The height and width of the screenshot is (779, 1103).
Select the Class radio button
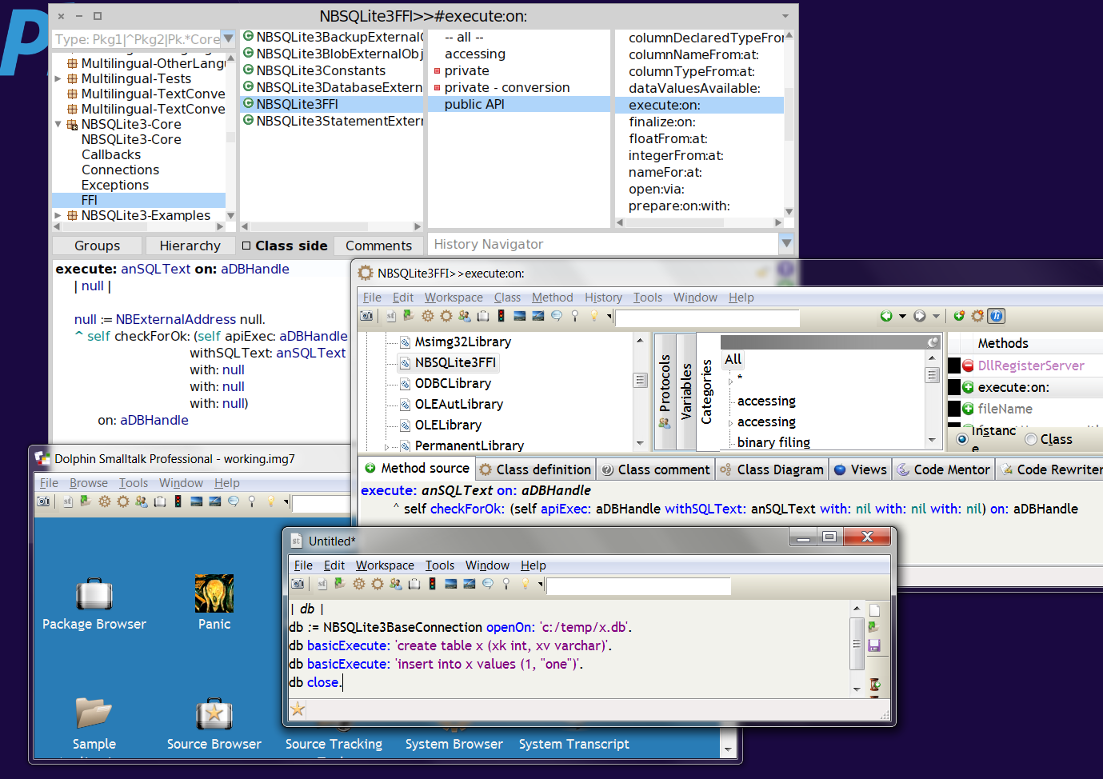1031,438
